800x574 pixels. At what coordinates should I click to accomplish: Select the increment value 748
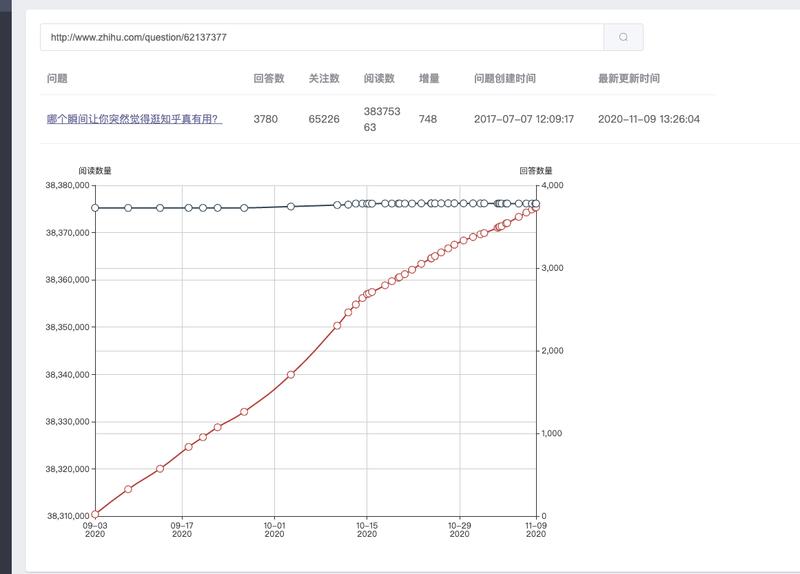pos(428,119)
